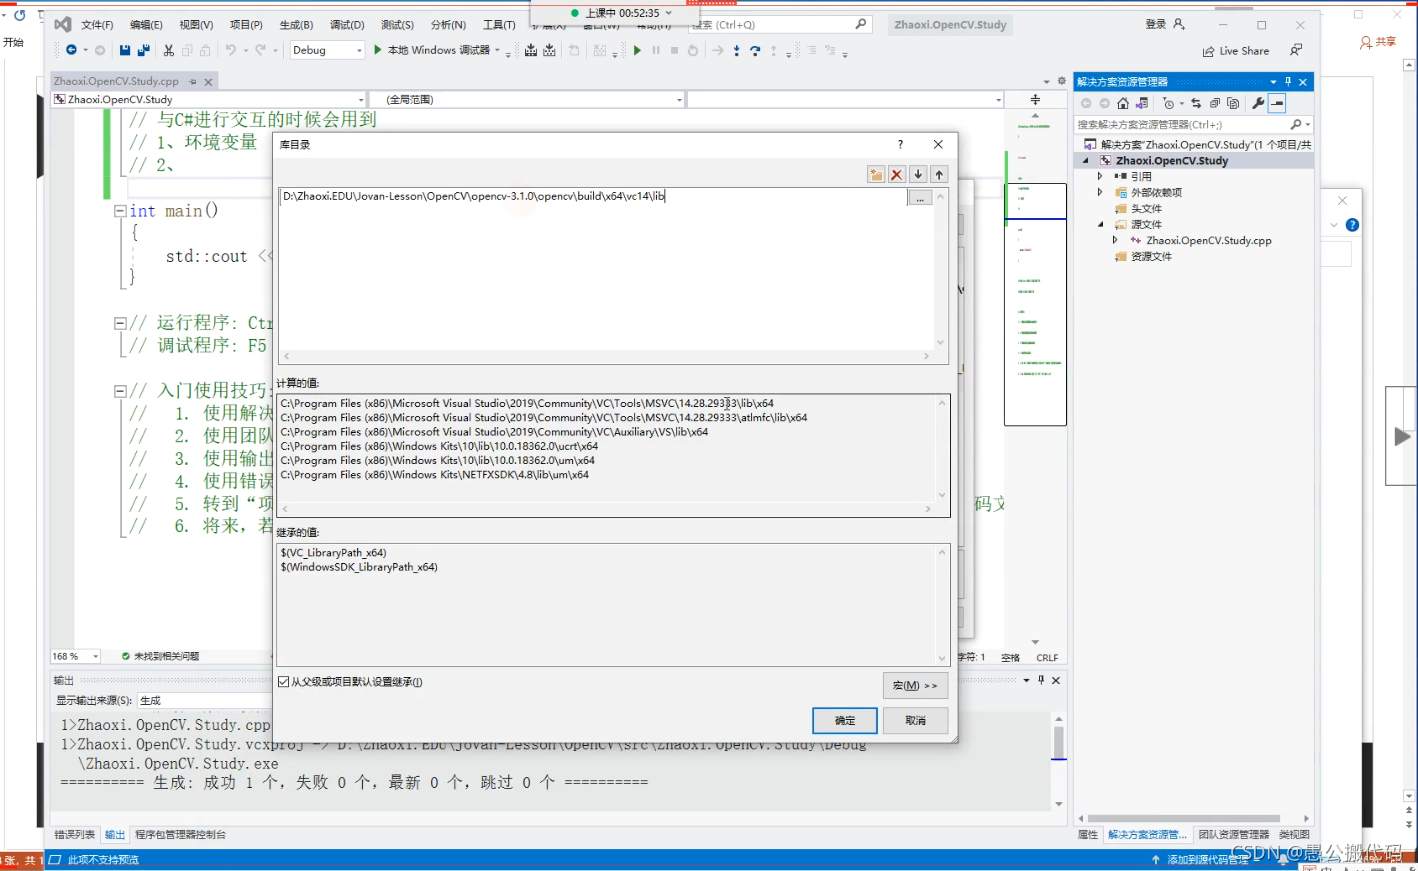The image size is (1418, 871).
Task: Click Save icon in Visual Studio toolbar
Action: tap(125, 50)
